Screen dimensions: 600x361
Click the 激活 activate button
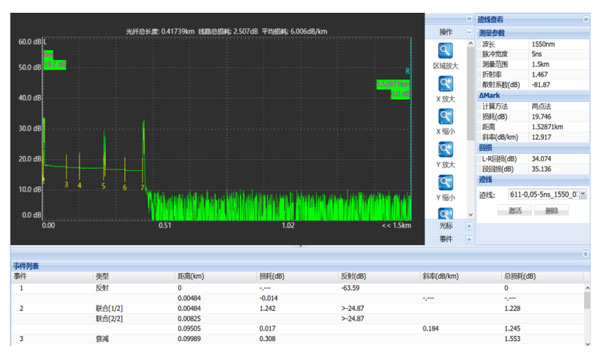click(515, 211)
